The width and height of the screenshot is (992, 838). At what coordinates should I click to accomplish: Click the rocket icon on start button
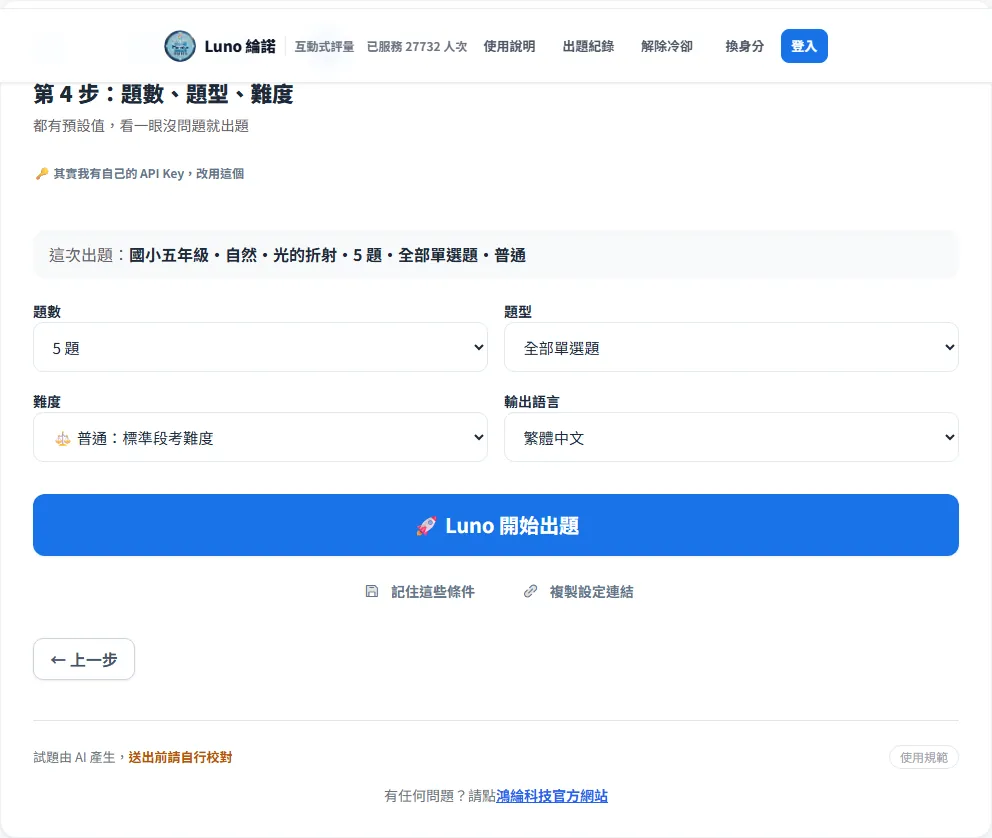pos(426,526)
